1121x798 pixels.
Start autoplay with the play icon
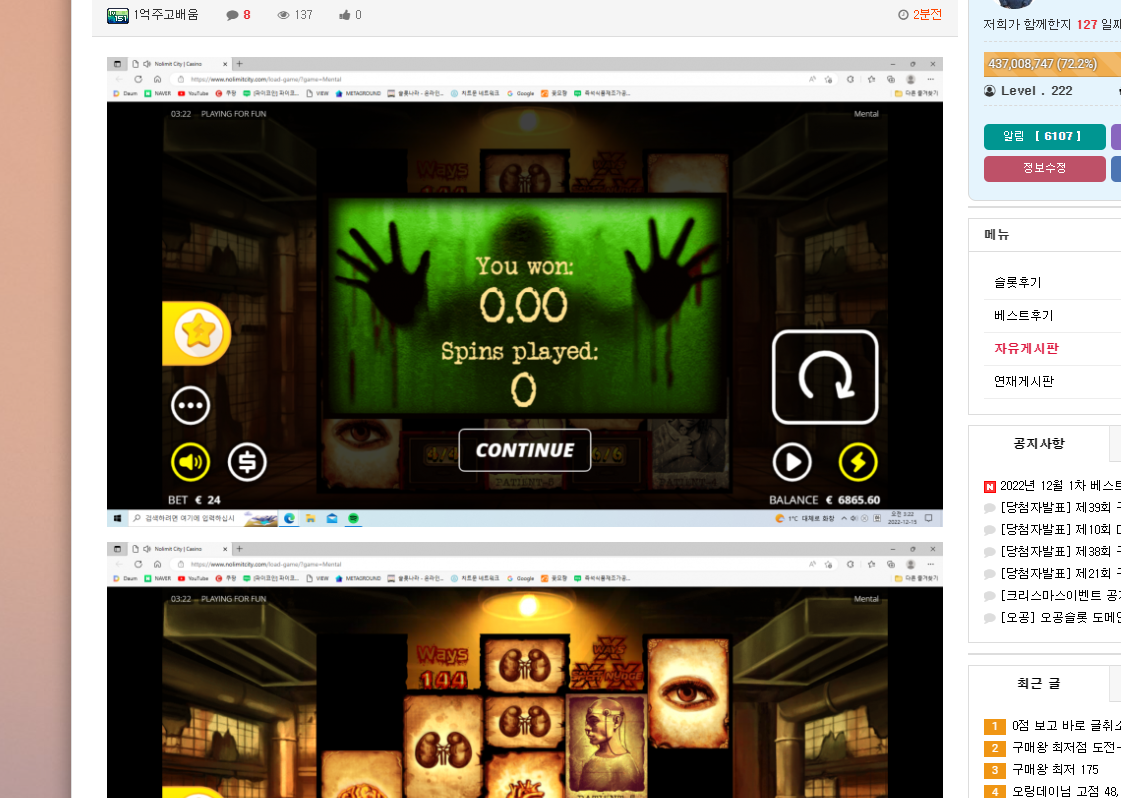792,462
